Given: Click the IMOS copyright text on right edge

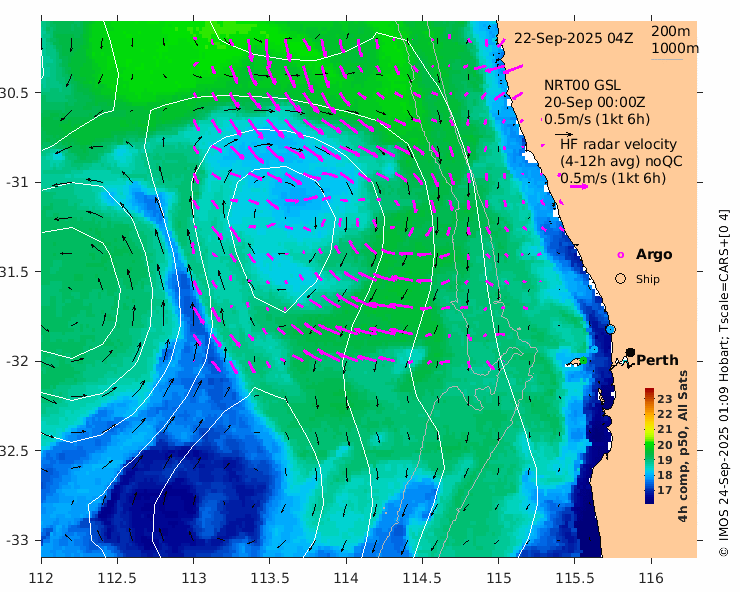Looking at the screenshot, I should tap(723, 383).
